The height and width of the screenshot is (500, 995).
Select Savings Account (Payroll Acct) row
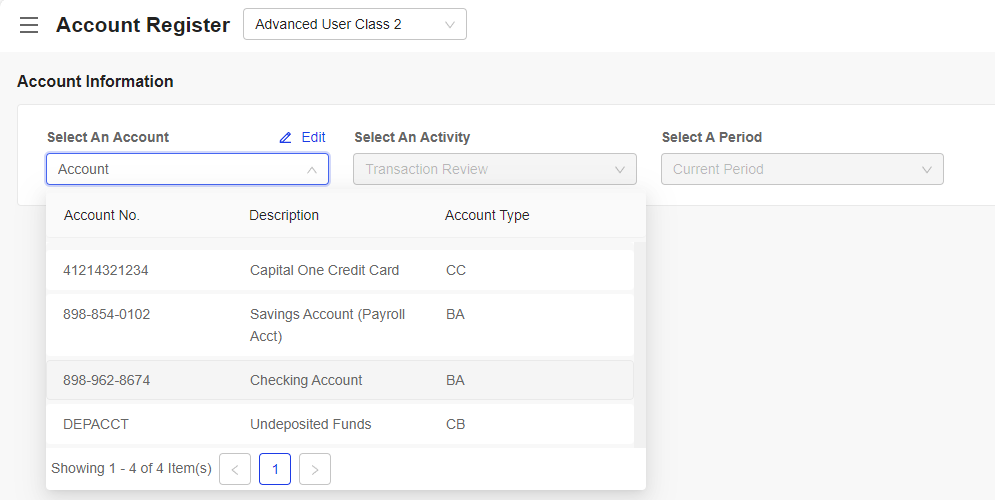[x=340, y=325]
